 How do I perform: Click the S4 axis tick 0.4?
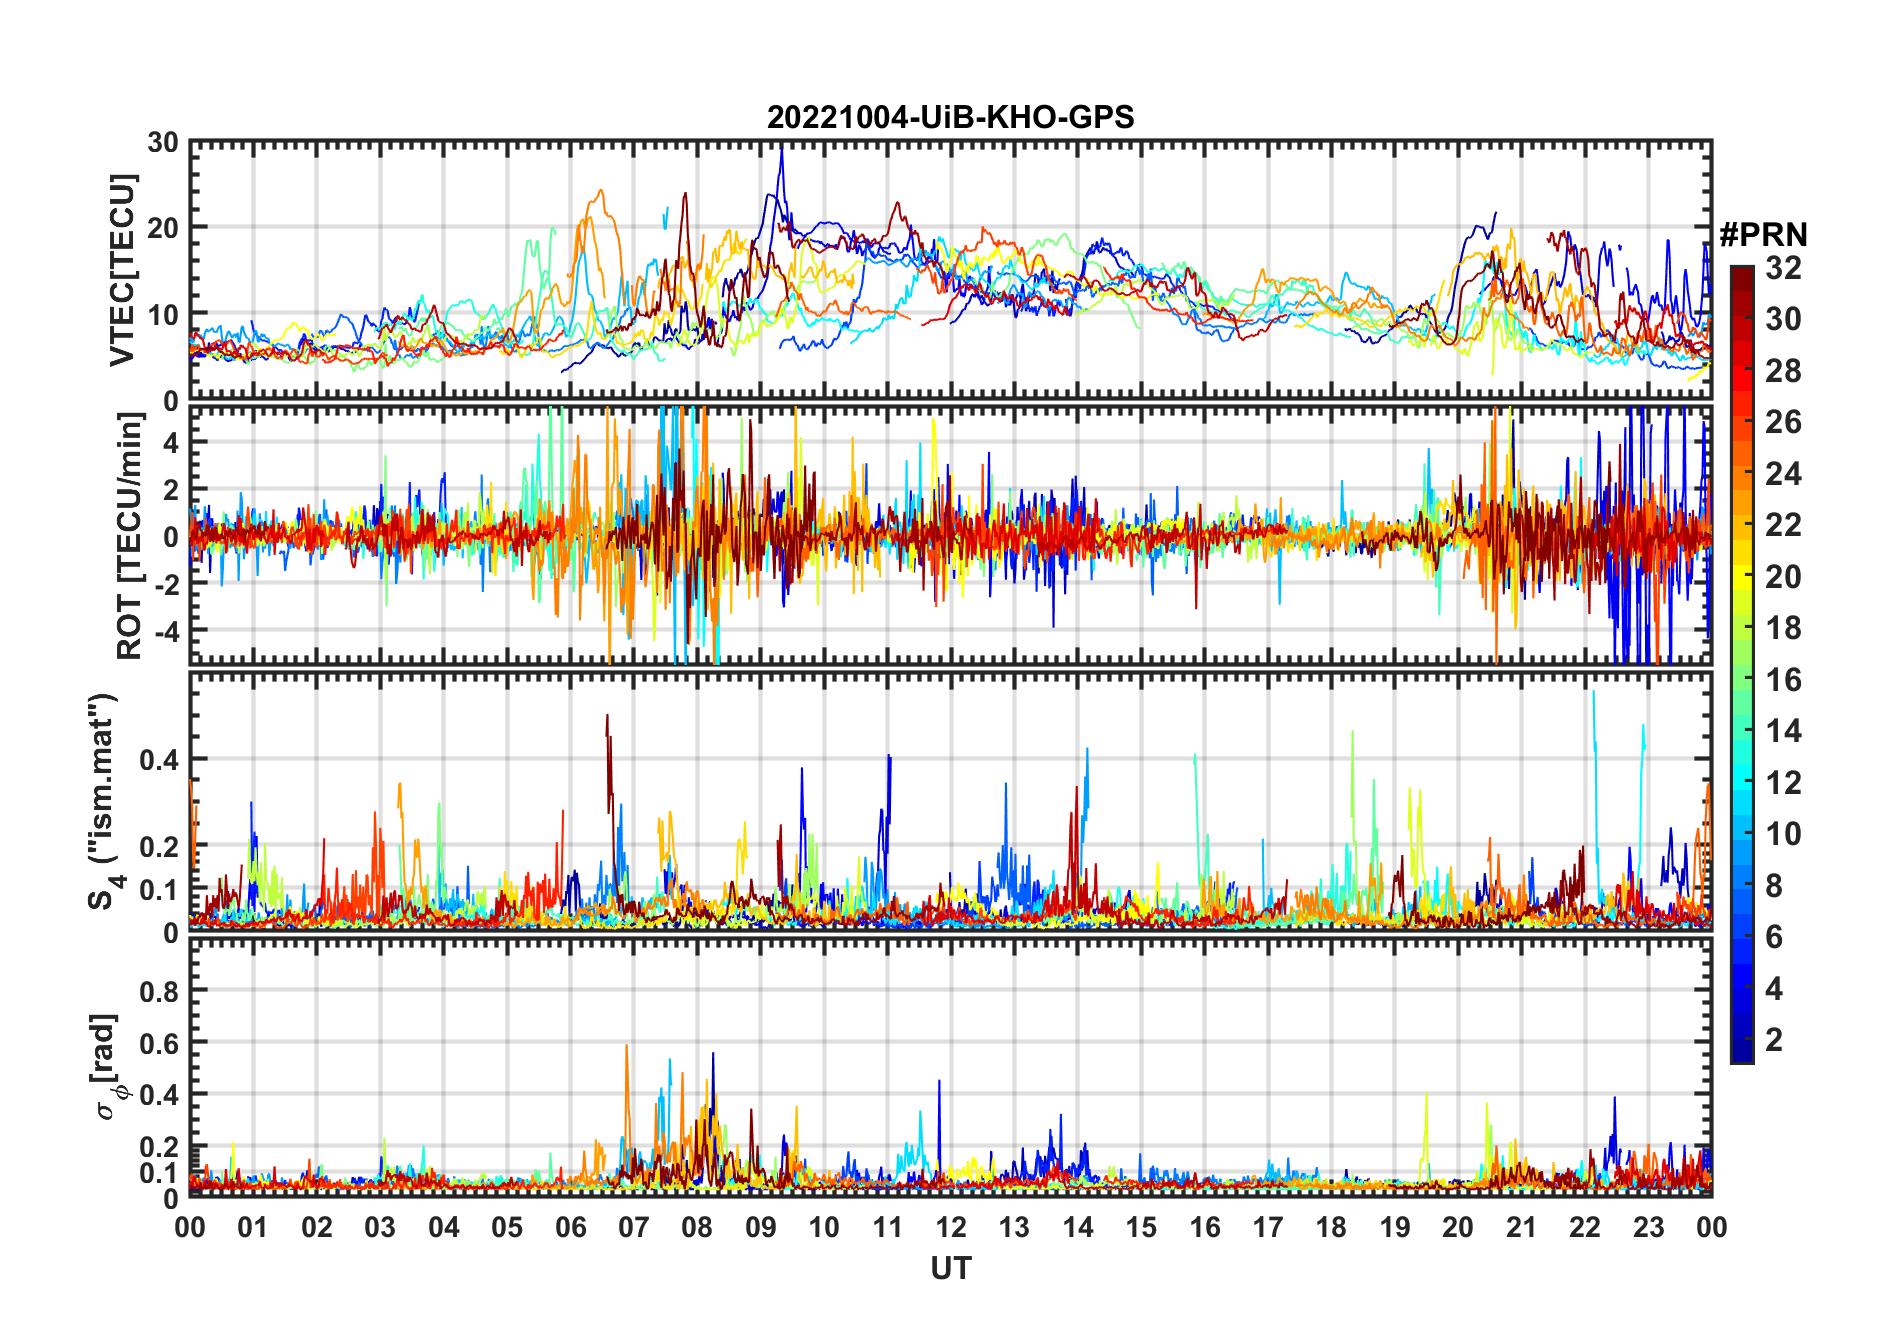pos(159,759)
